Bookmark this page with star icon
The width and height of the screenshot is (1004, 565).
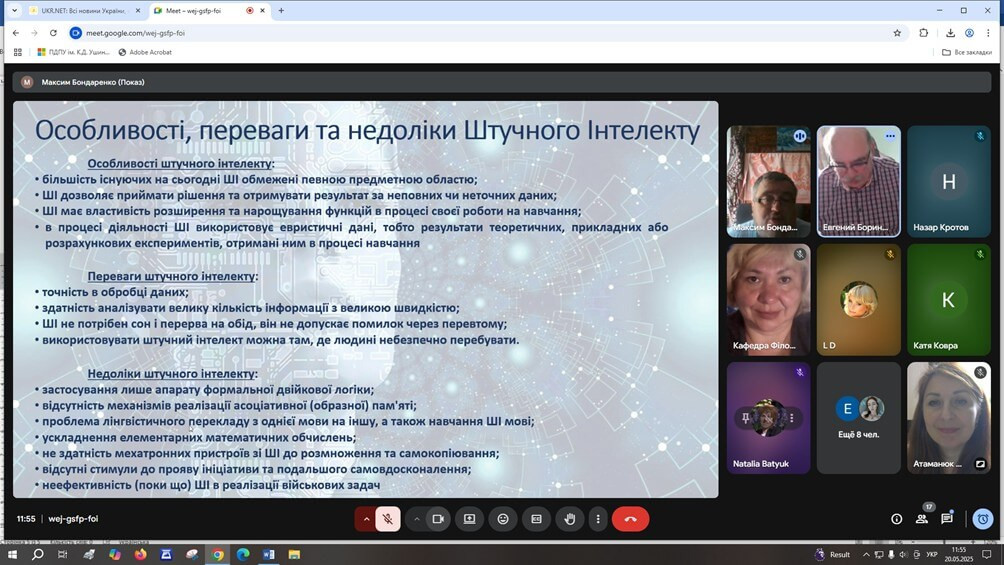(897, 33)
